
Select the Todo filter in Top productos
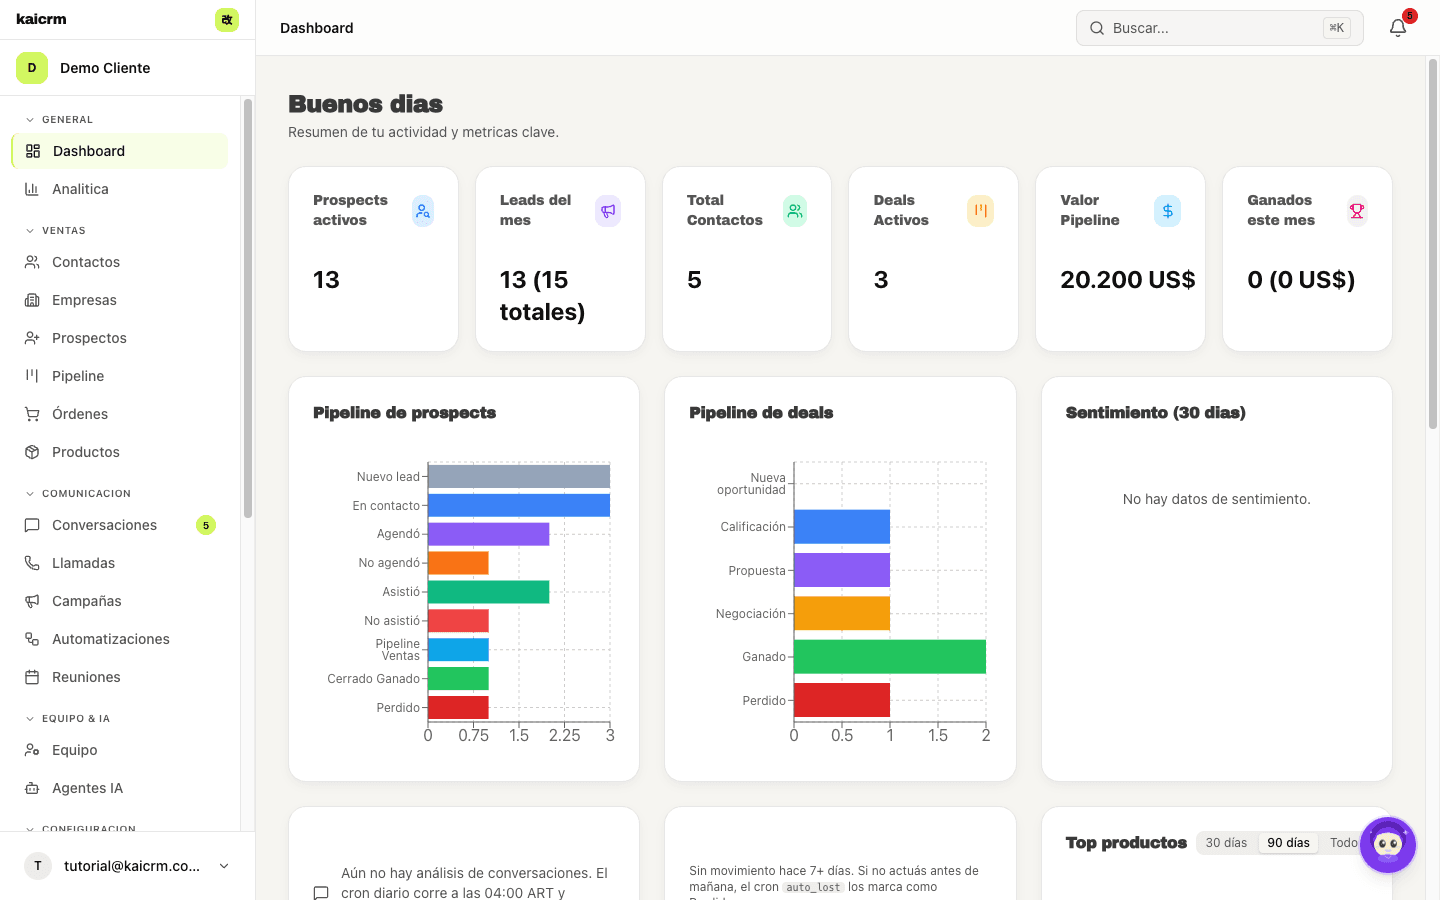coord(1343,843)
